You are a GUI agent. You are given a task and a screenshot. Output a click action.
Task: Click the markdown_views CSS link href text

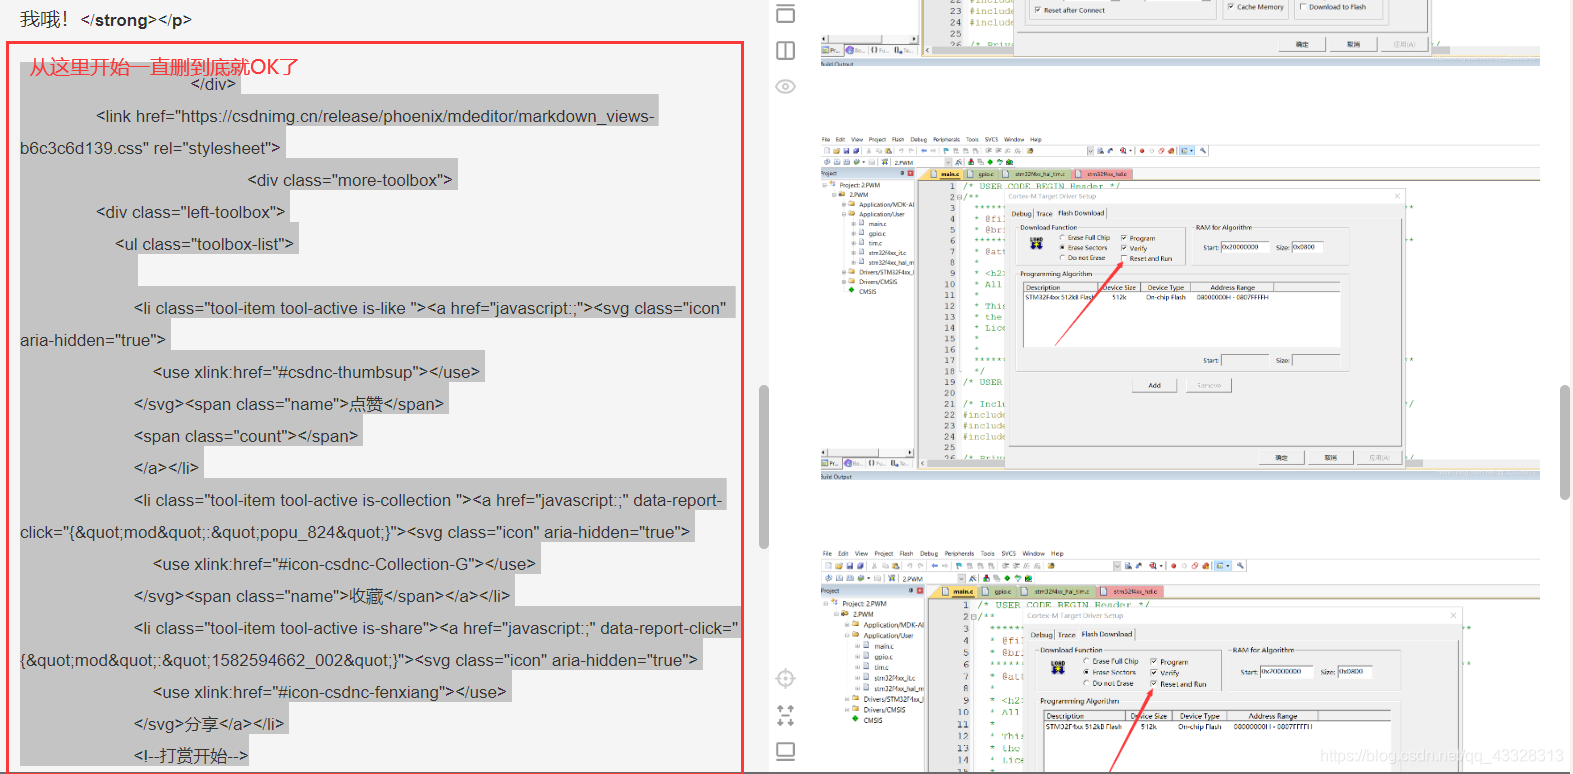(x=338, y=132)
